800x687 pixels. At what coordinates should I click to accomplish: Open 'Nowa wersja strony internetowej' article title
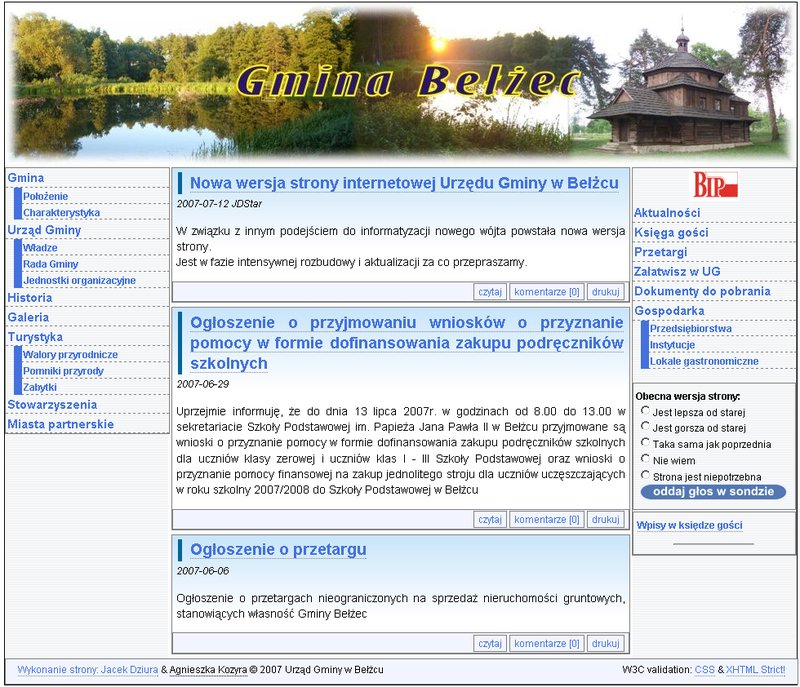click(404, 183)
